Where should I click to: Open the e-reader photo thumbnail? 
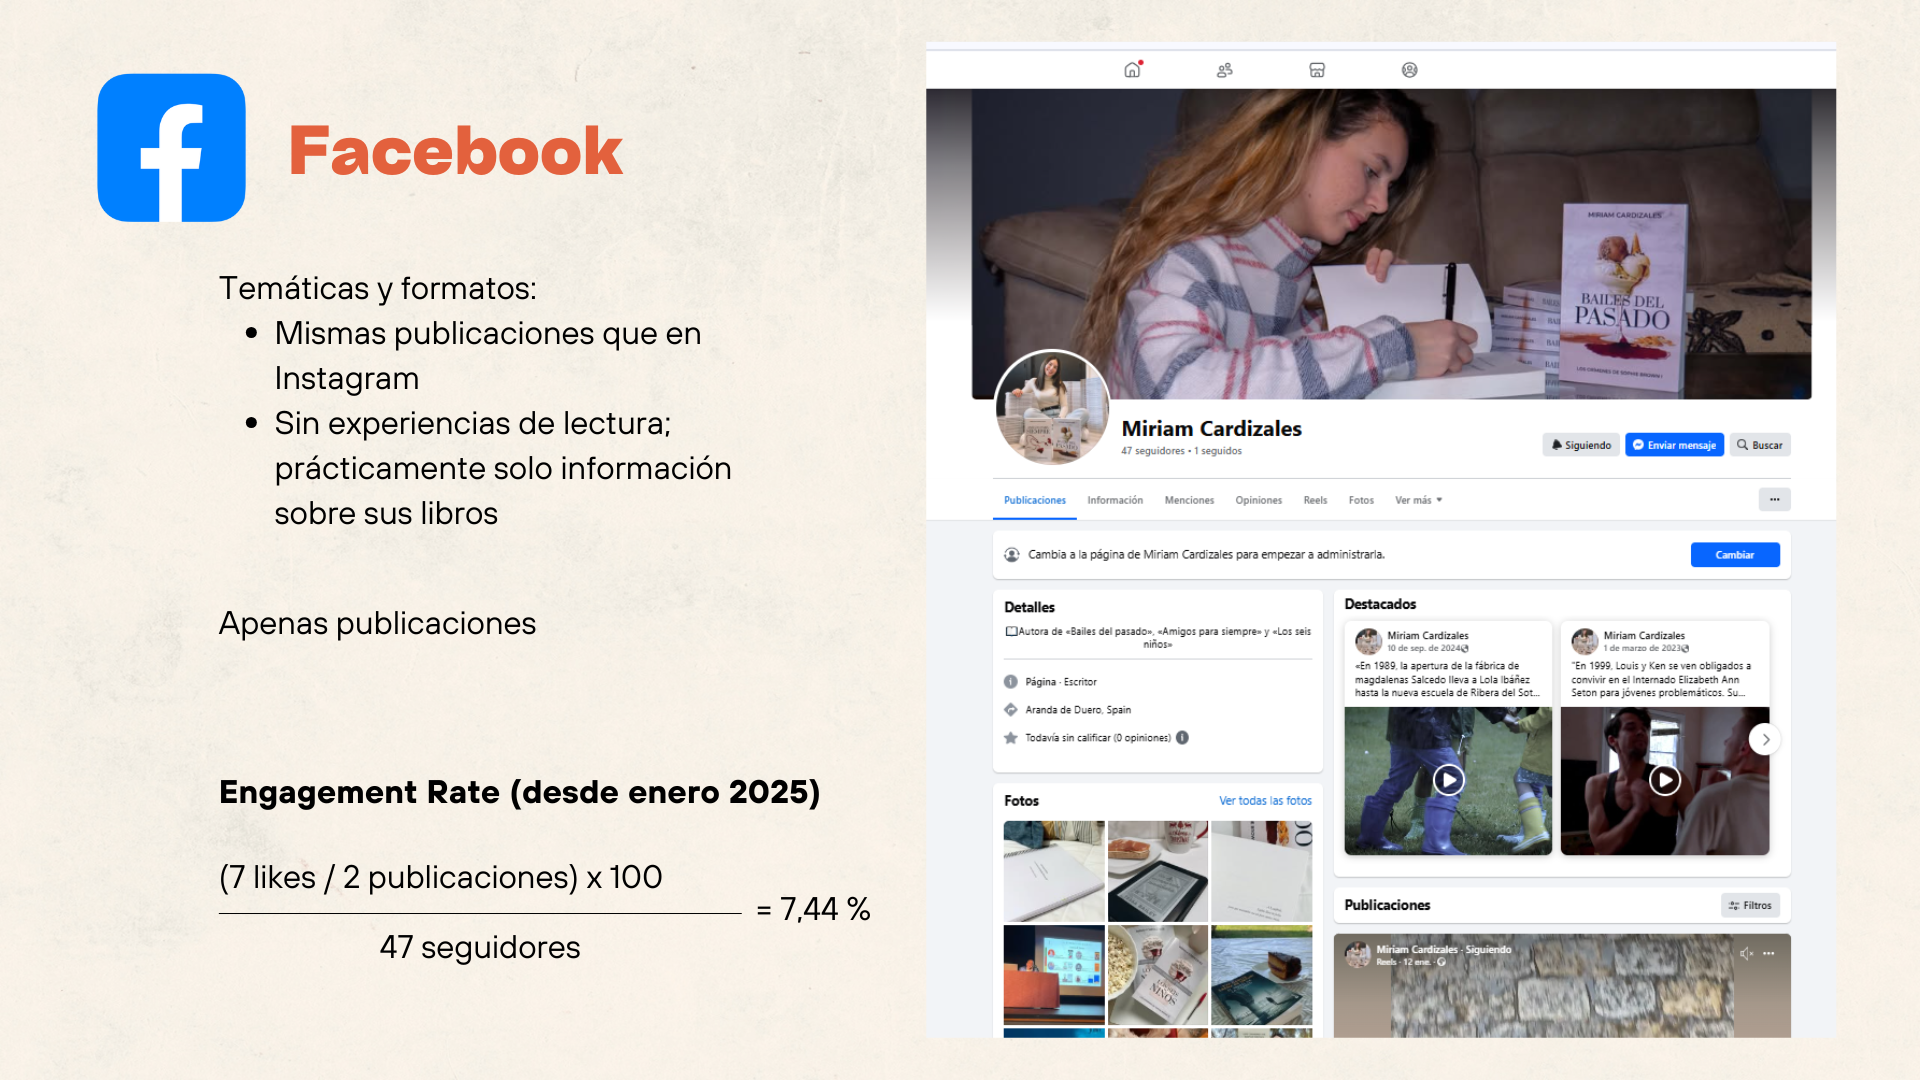click(1157, 871)
